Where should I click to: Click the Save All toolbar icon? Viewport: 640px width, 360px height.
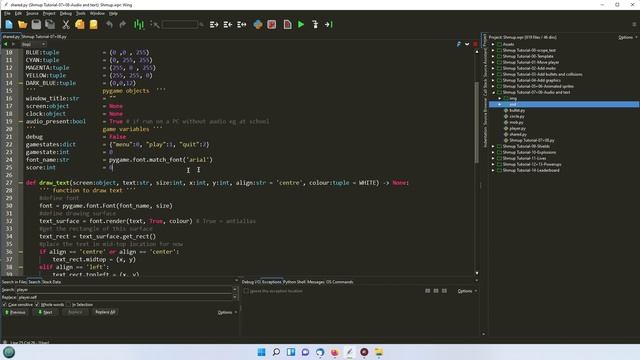(50, 24)
